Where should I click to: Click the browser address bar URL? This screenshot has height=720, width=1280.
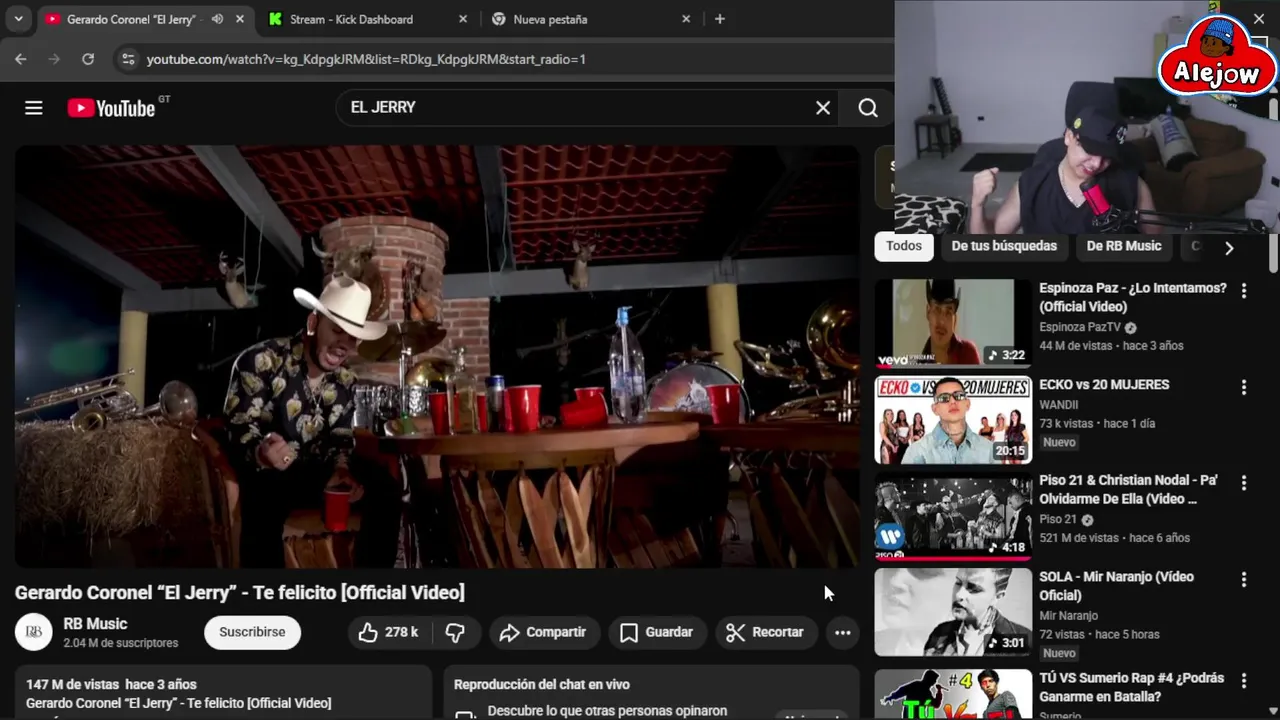tap(366, 59)
